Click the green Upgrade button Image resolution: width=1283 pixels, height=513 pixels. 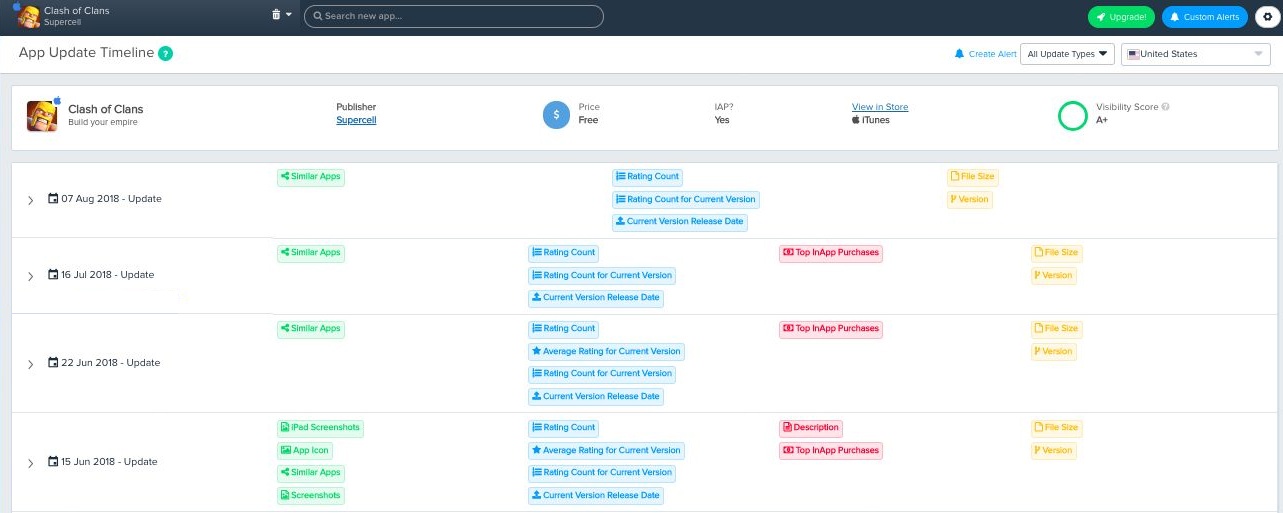tap(1121, 17)
